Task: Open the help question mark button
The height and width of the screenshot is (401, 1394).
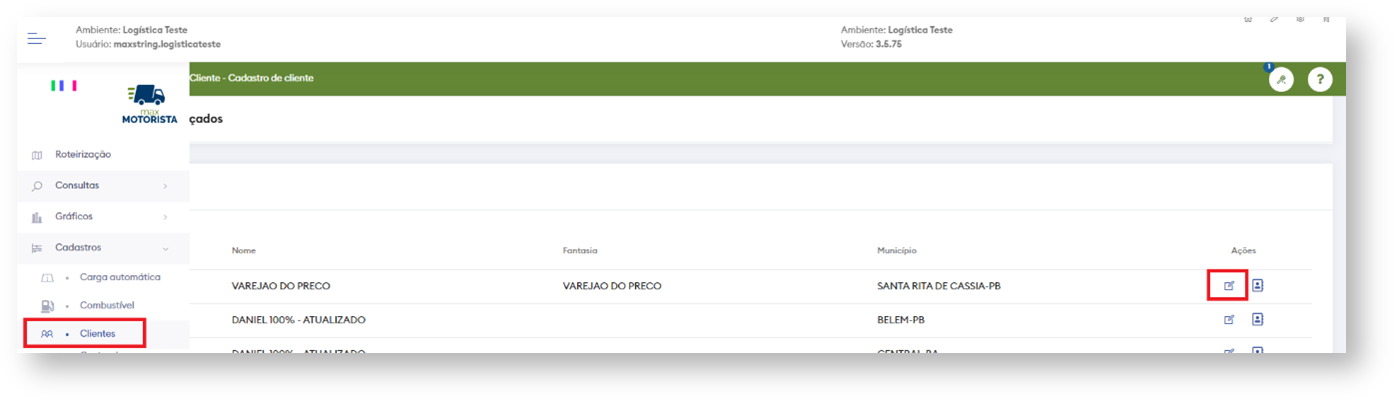Action: coord(1320,79)
